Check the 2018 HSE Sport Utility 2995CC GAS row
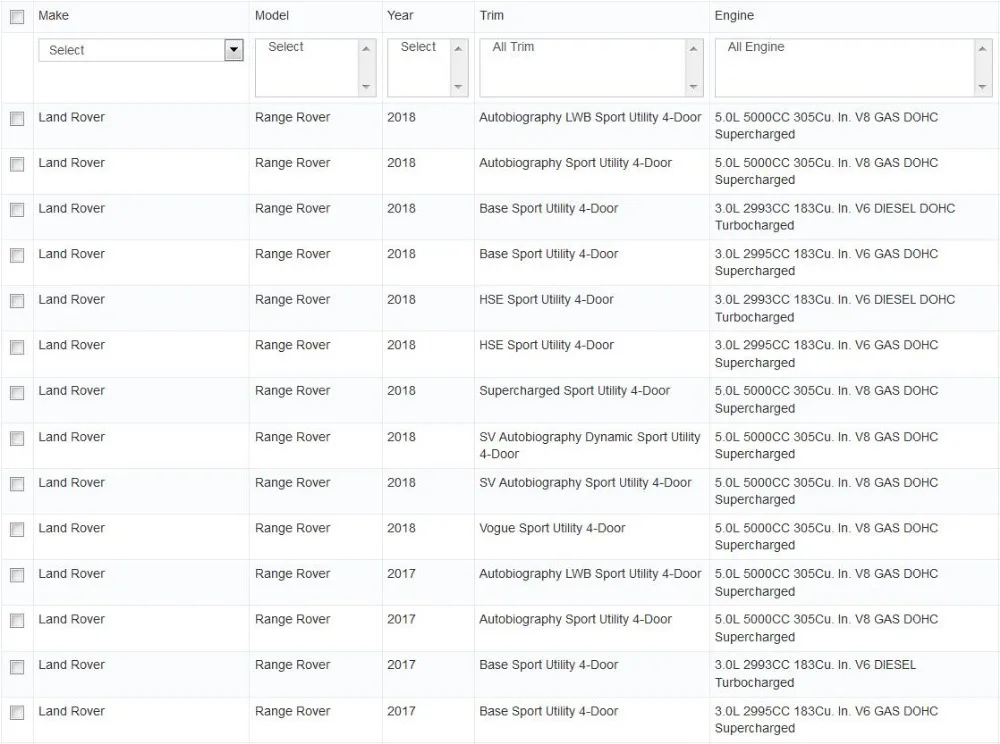Image resolution: width=1000 pixels, height=744 pixels. [17, 347]
